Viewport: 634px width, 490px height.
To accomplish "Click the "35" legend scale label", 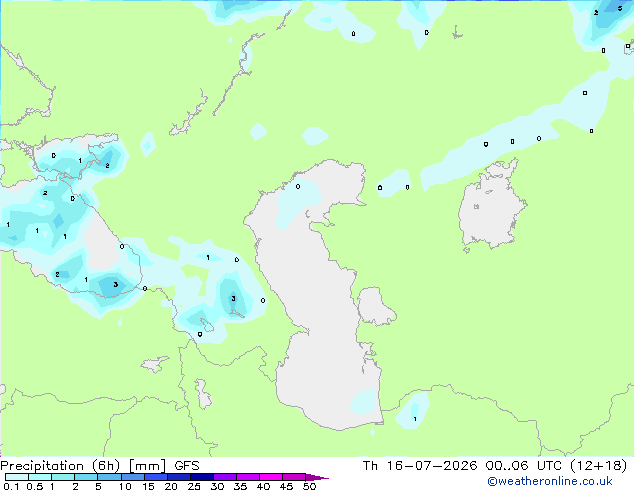I will (240, 486).
